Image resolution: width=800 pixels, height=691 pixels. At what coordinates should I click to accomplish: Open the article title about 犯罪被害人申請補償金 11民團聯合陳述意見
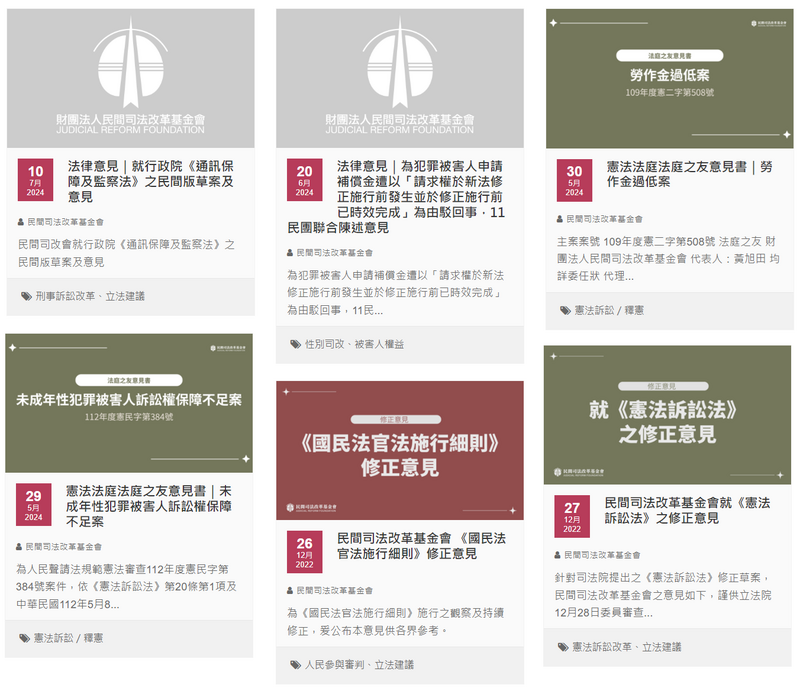[x=396, y=196]
